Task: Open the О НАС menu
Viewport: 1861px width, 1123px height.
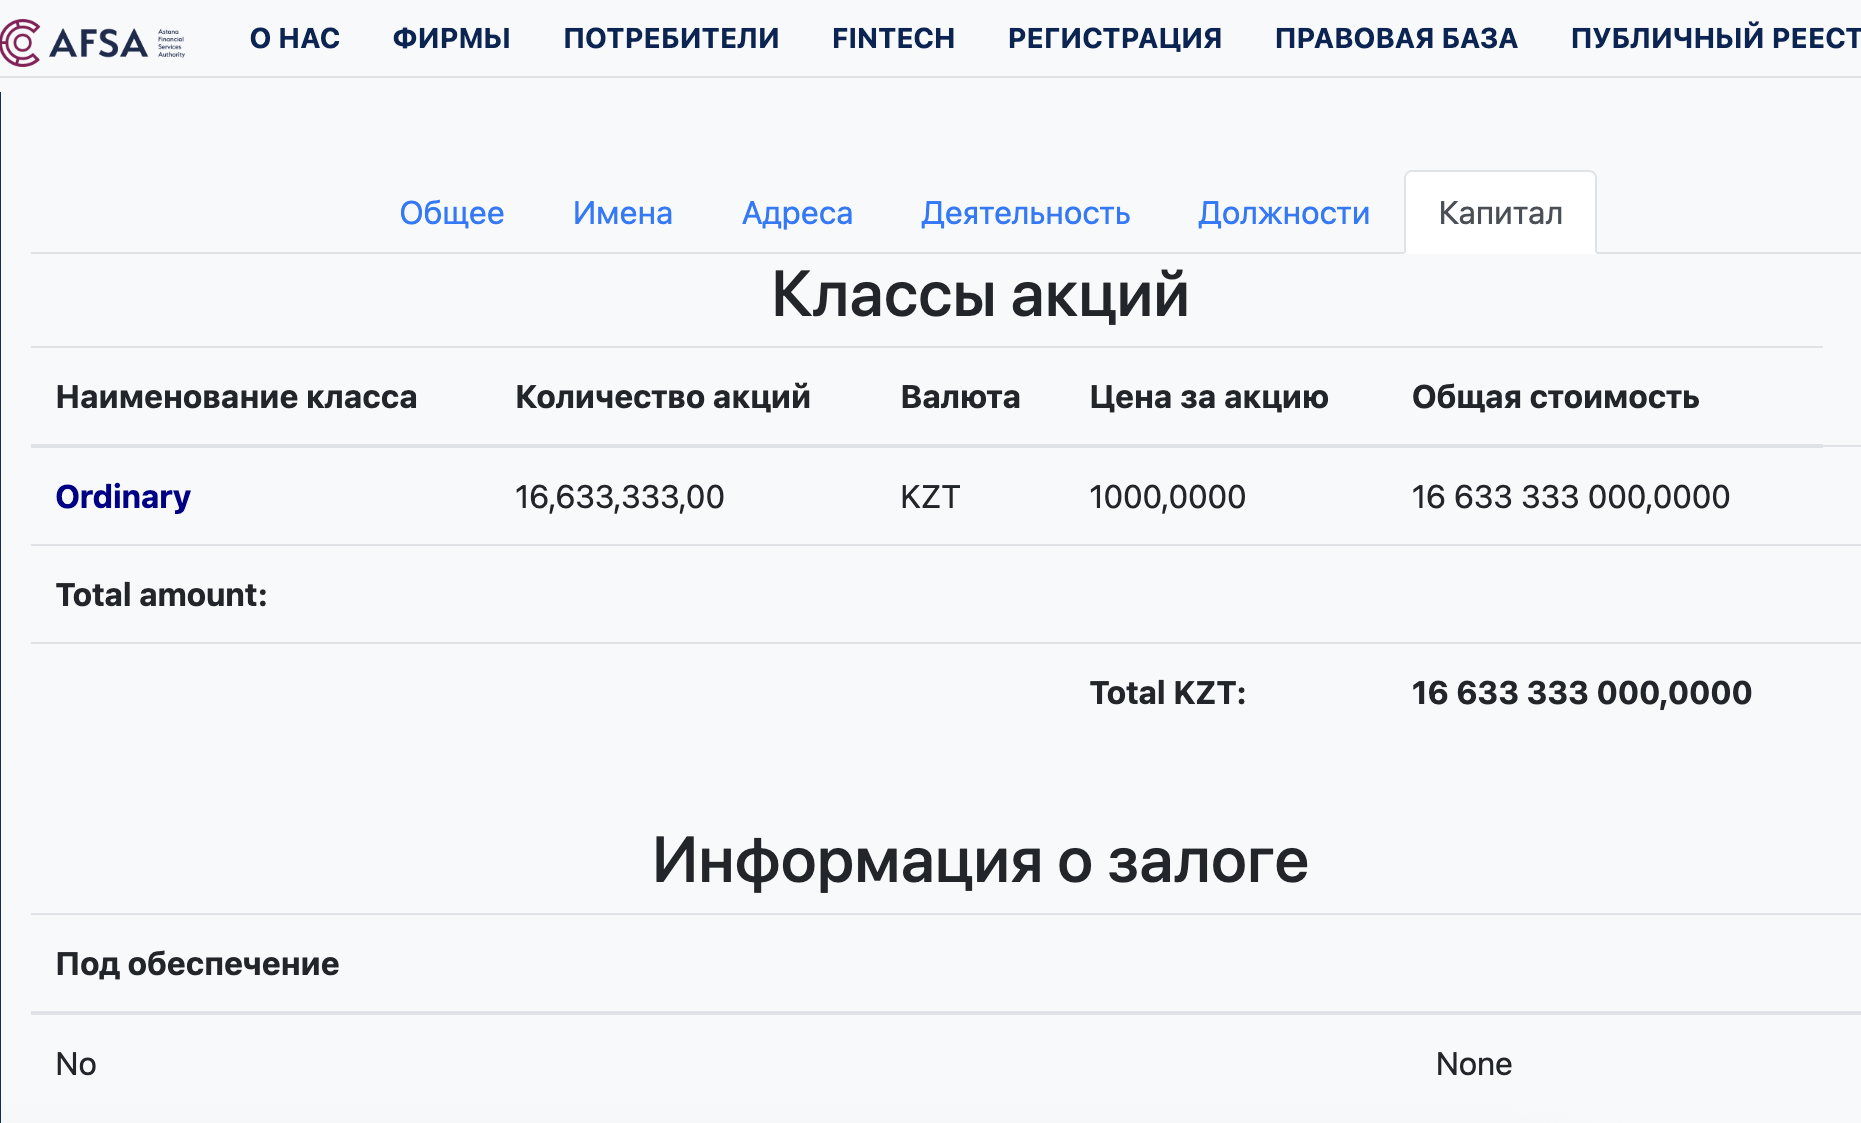Action: pyautogui.click(x=295, y=38)
